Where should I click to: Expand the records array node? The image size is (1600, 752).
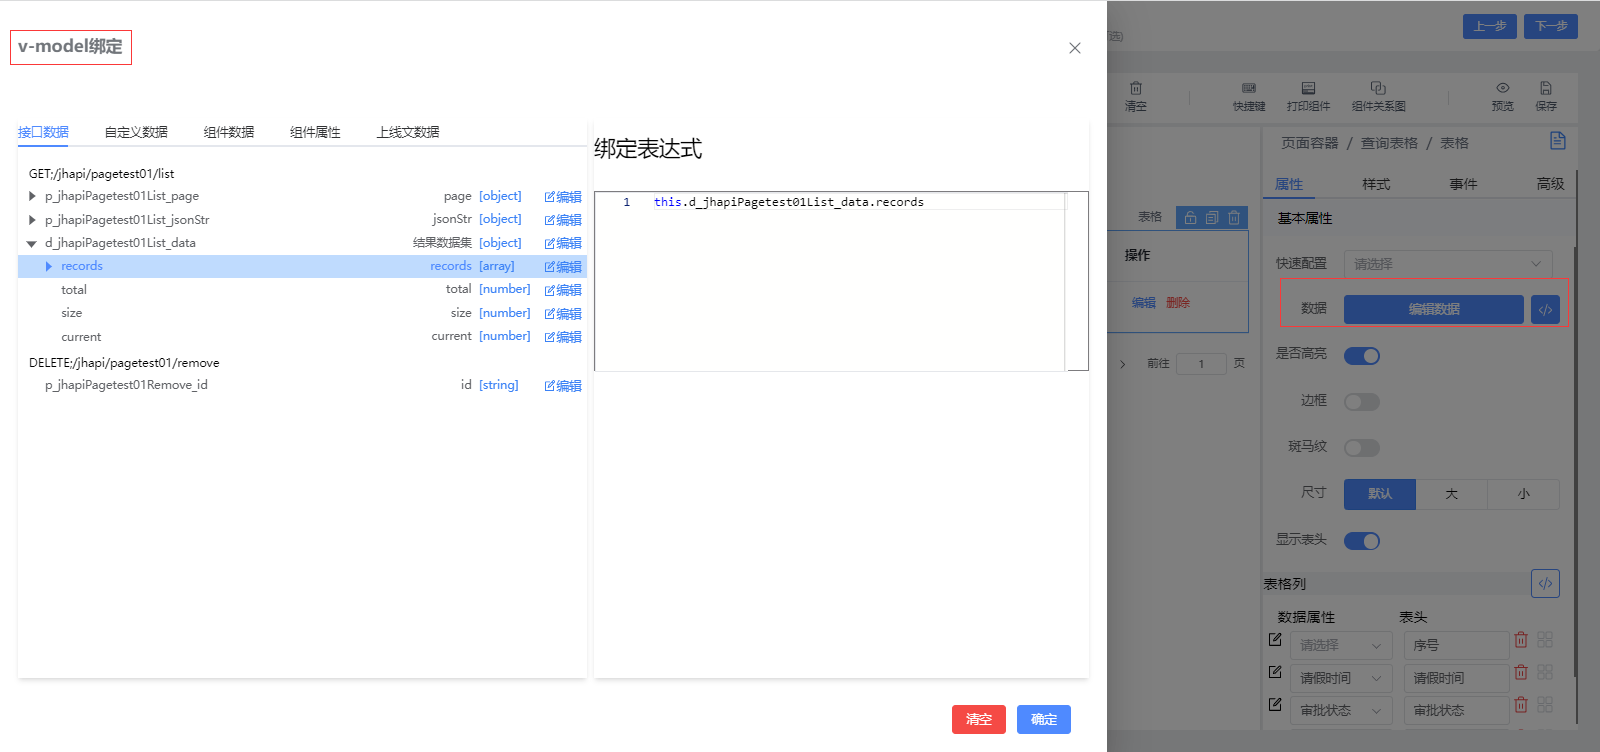click(48, 266)
